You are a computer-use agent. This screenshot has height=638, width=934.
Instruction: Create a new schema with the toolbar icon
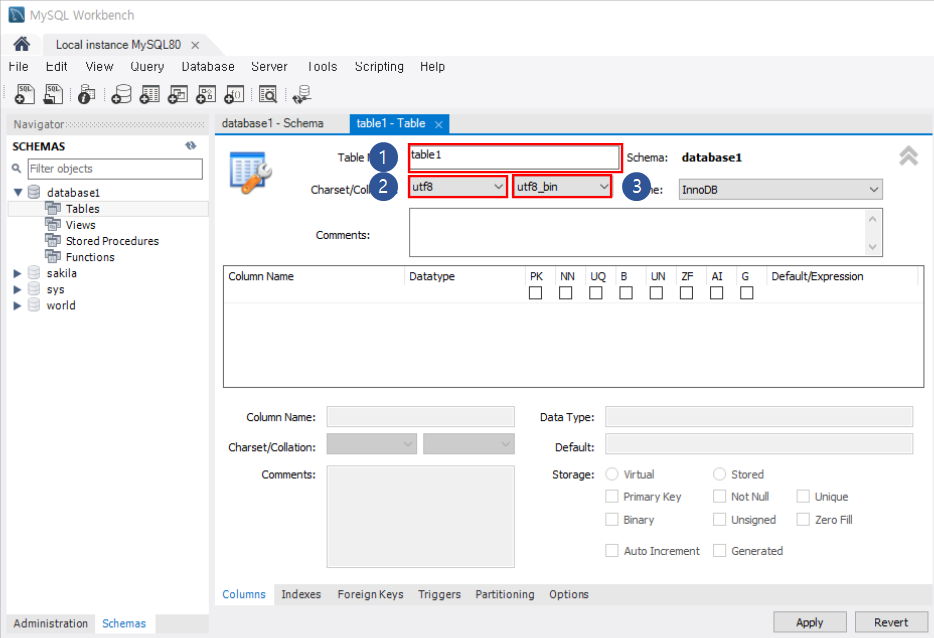point(121,93)
